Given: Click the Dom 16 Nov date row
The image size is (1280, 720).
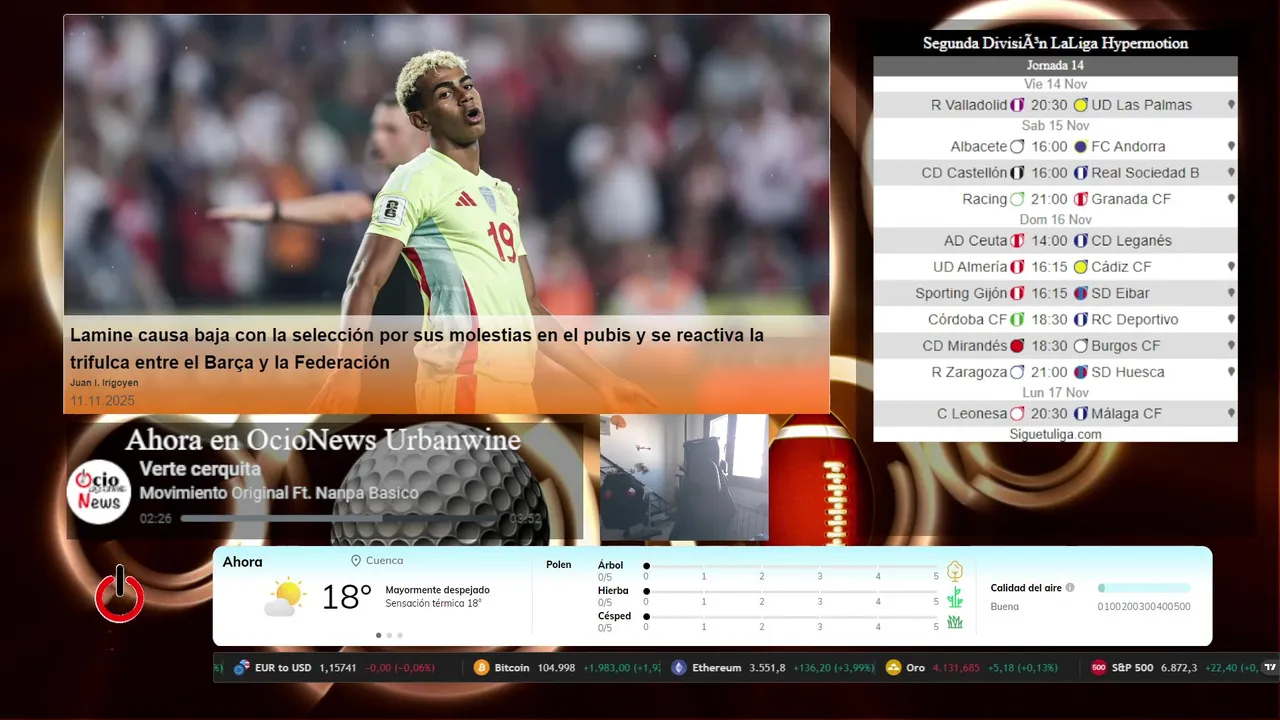Looking at the screenshot, I should click(x=1055, y=219).
